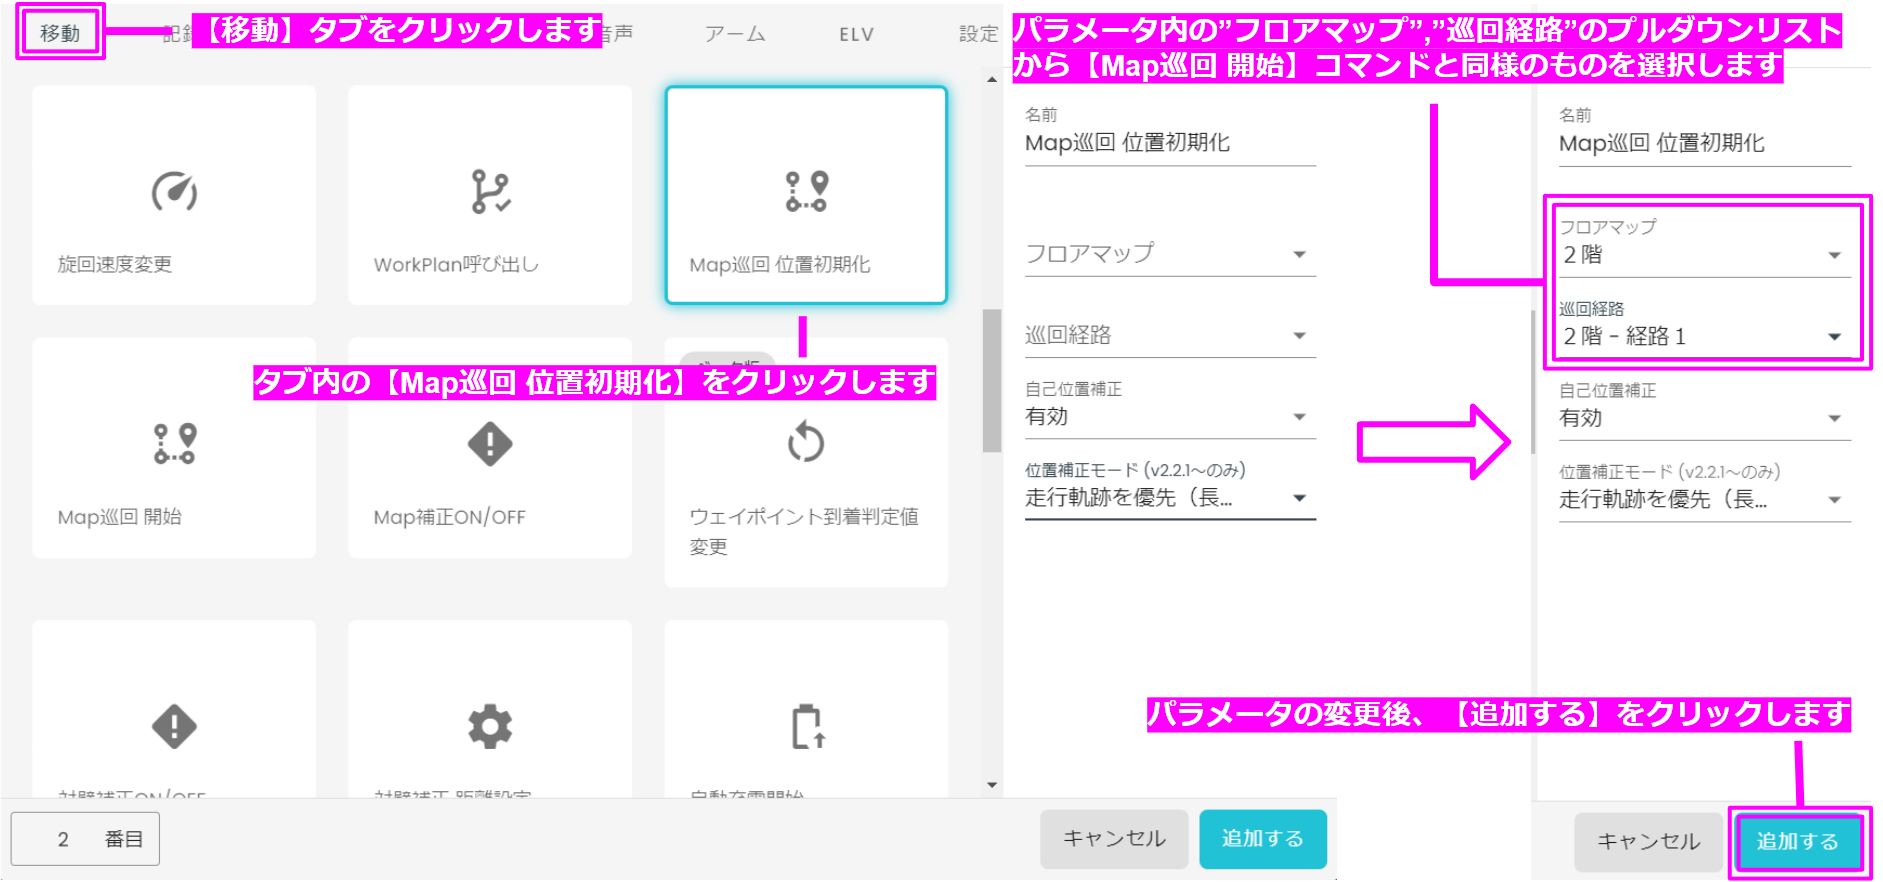Open 自己位置補正 dropdown in right parameter panel

tap(1705, 409)
